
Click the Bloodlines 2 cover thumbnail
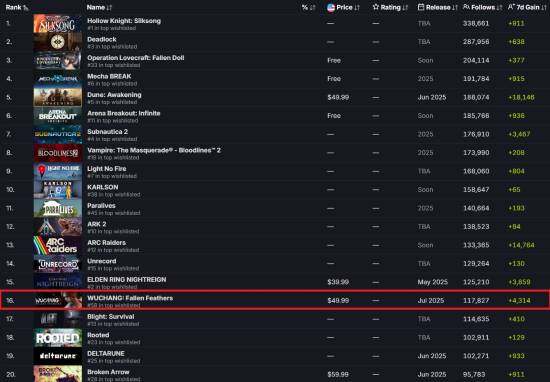(x=58, y=153)
